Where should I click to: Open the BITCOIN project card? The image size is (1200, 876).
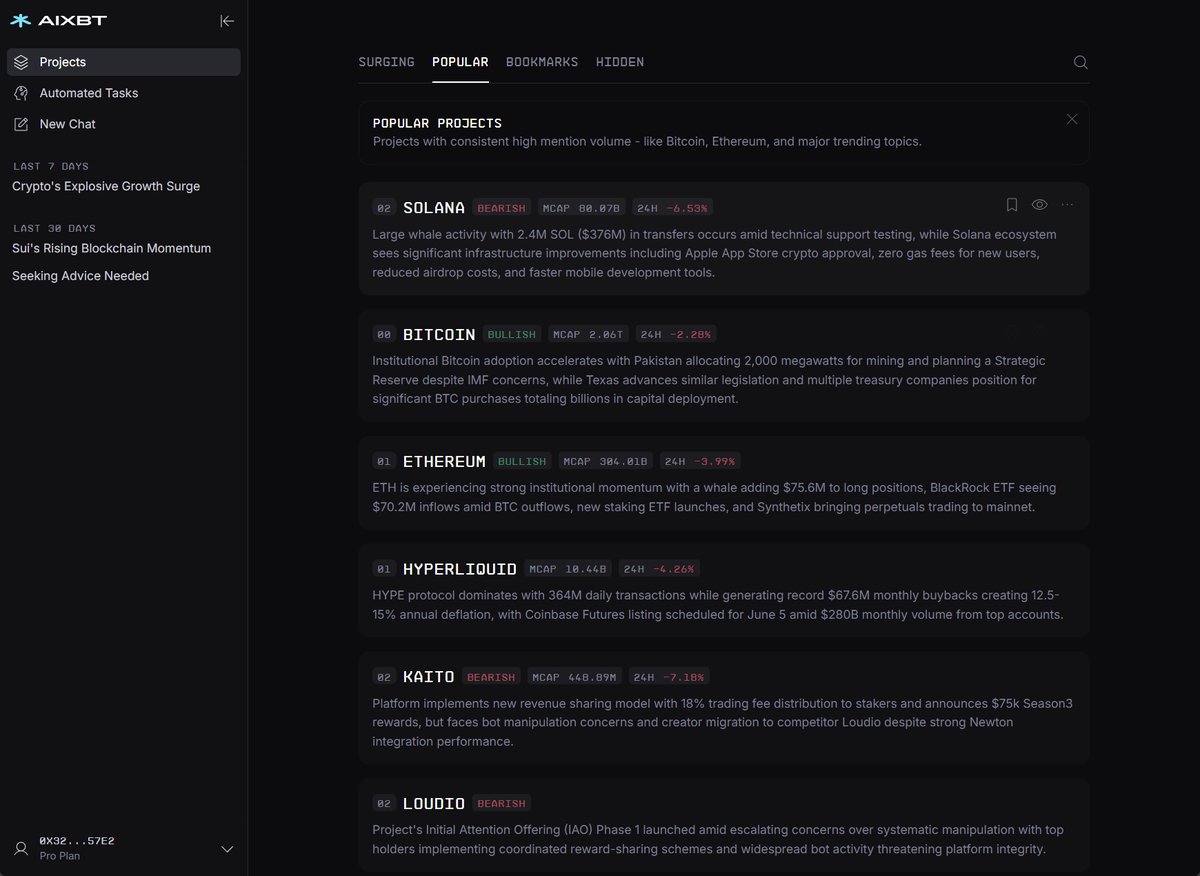coord(724,365)
